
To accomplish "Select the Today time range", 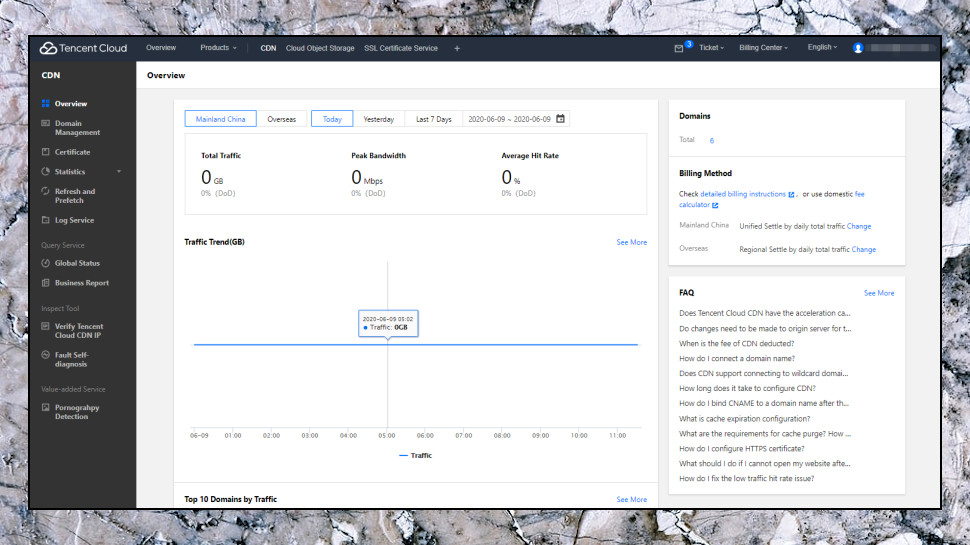I will [x=332, y=119].
